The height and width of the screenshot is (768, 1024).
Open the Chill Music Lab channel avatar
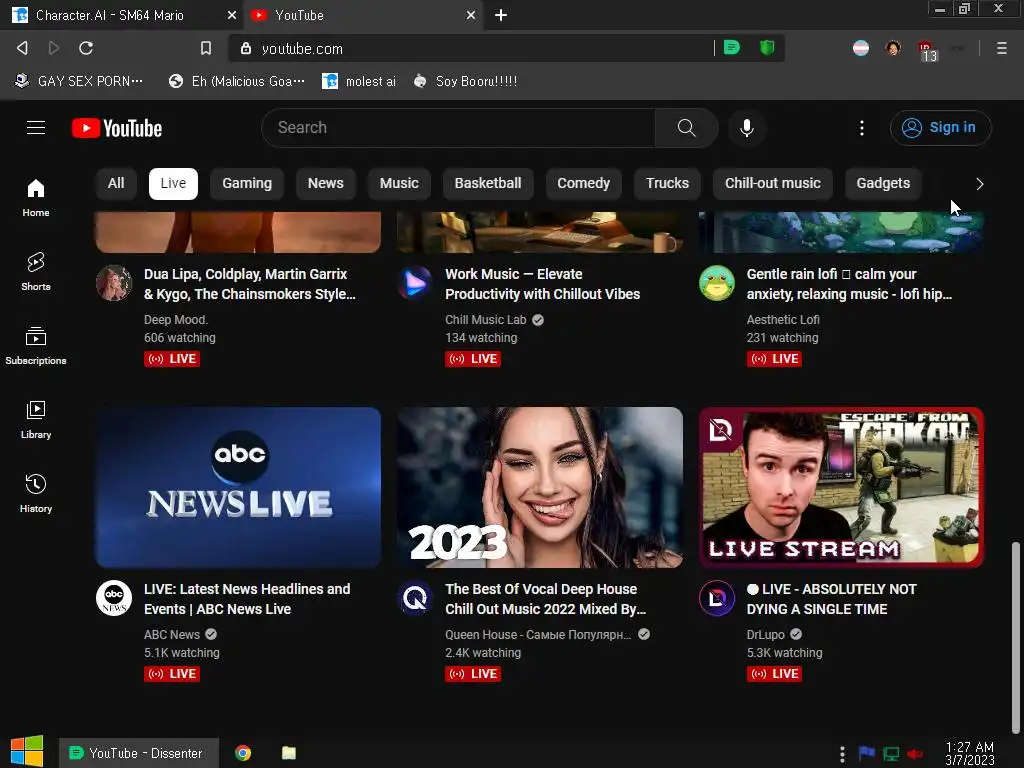click(x=415, y=283)
